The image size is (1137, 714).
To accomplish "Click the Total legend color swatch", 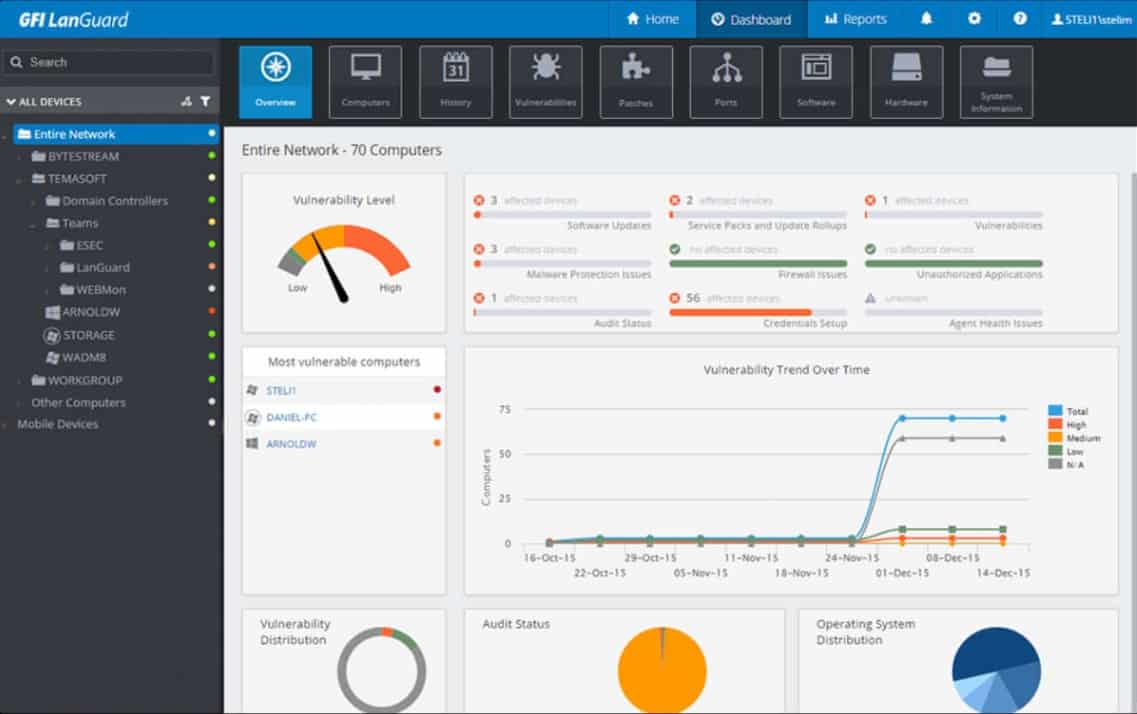I will point(1055,411).
